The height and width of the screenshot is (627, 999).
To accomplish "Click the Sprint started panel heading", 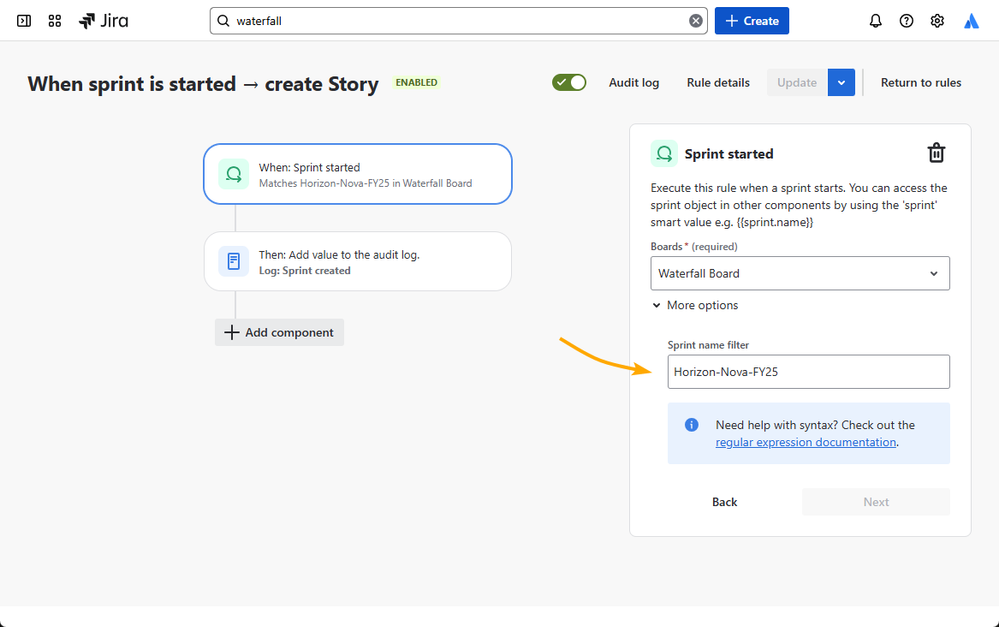I will click(729, 154).
